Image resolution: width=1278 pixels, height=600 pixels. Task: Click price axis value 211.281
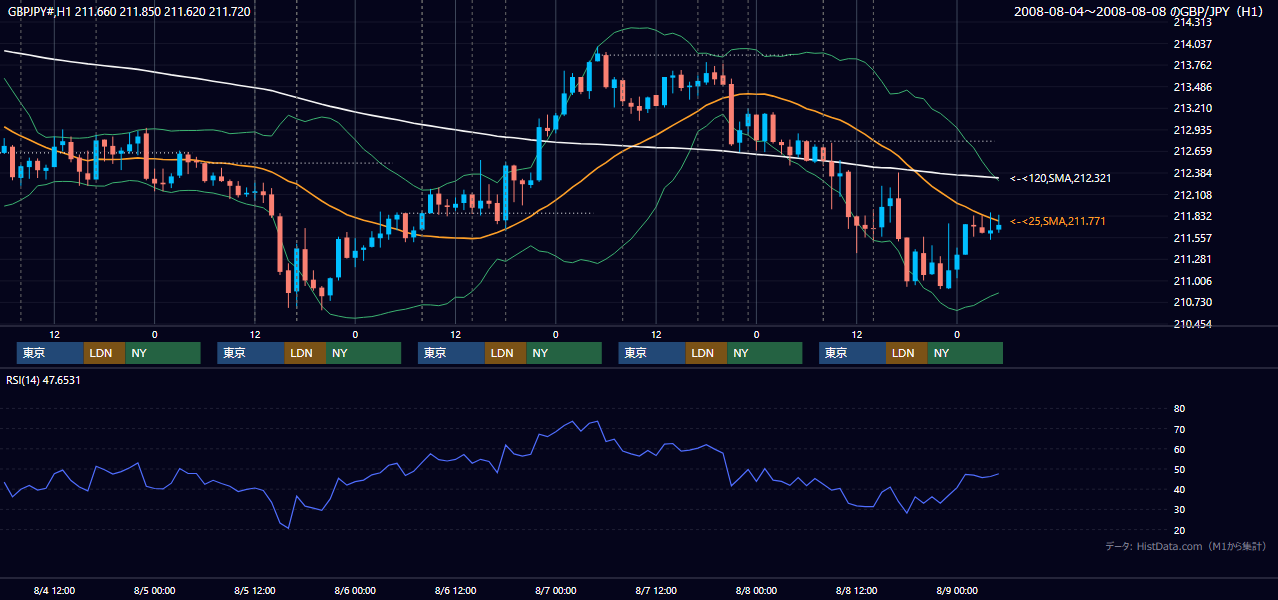coord(1192,260)
